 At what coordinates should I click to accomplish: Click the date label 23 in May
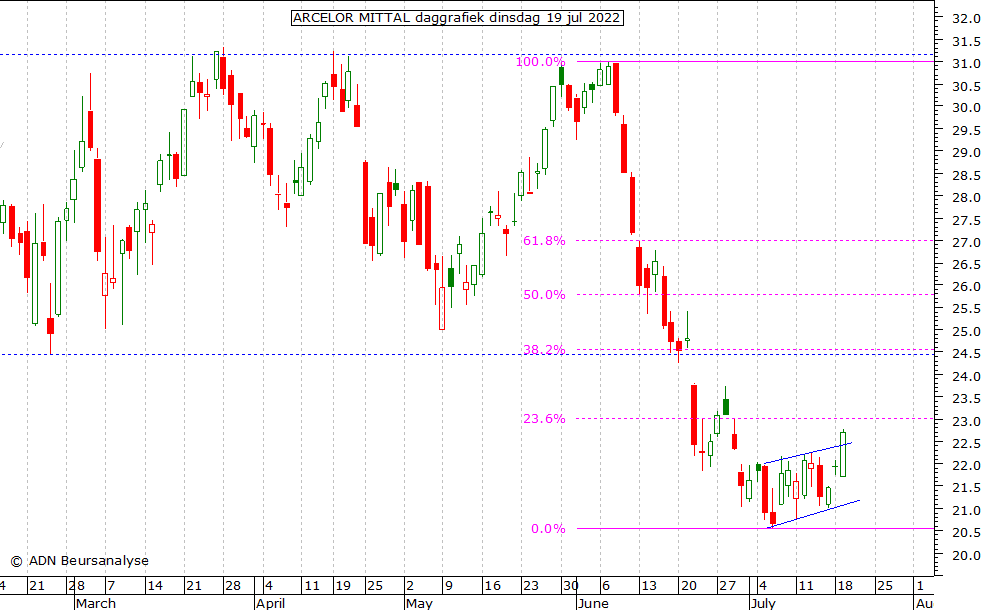pyautogui.click(x=531, y=585)
